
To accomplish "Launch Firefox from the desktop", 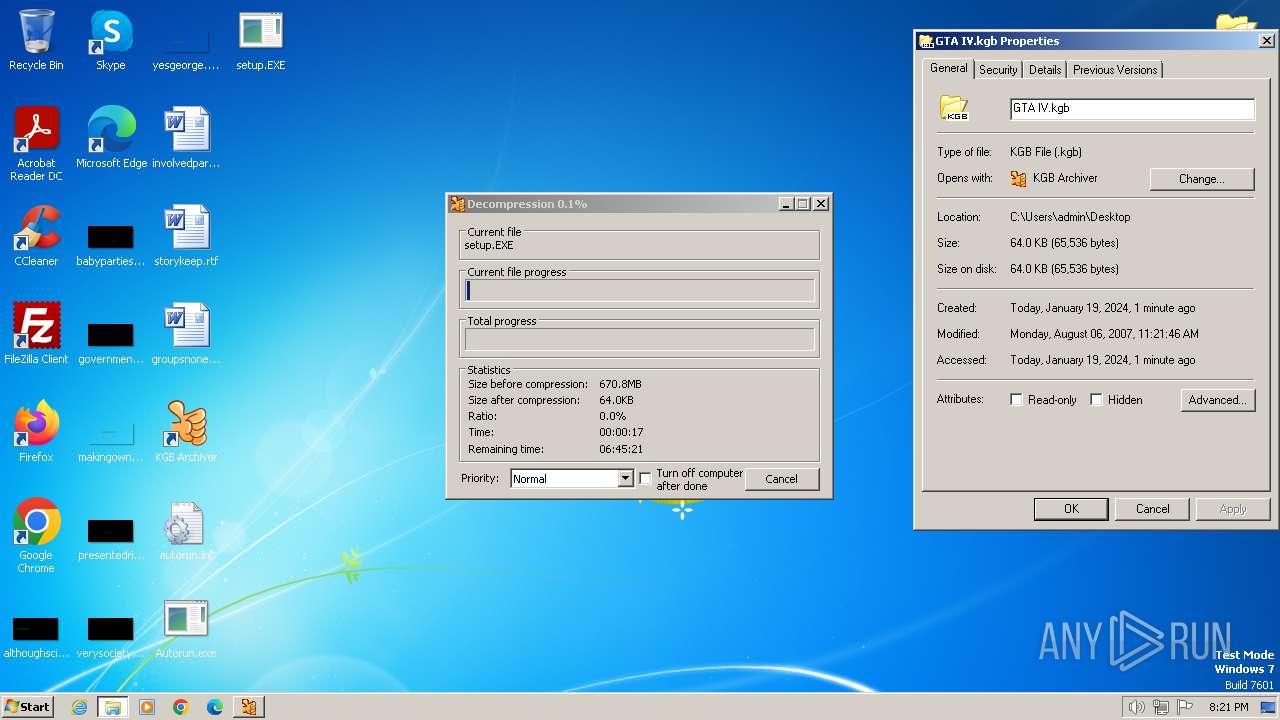I will [36, 432].
